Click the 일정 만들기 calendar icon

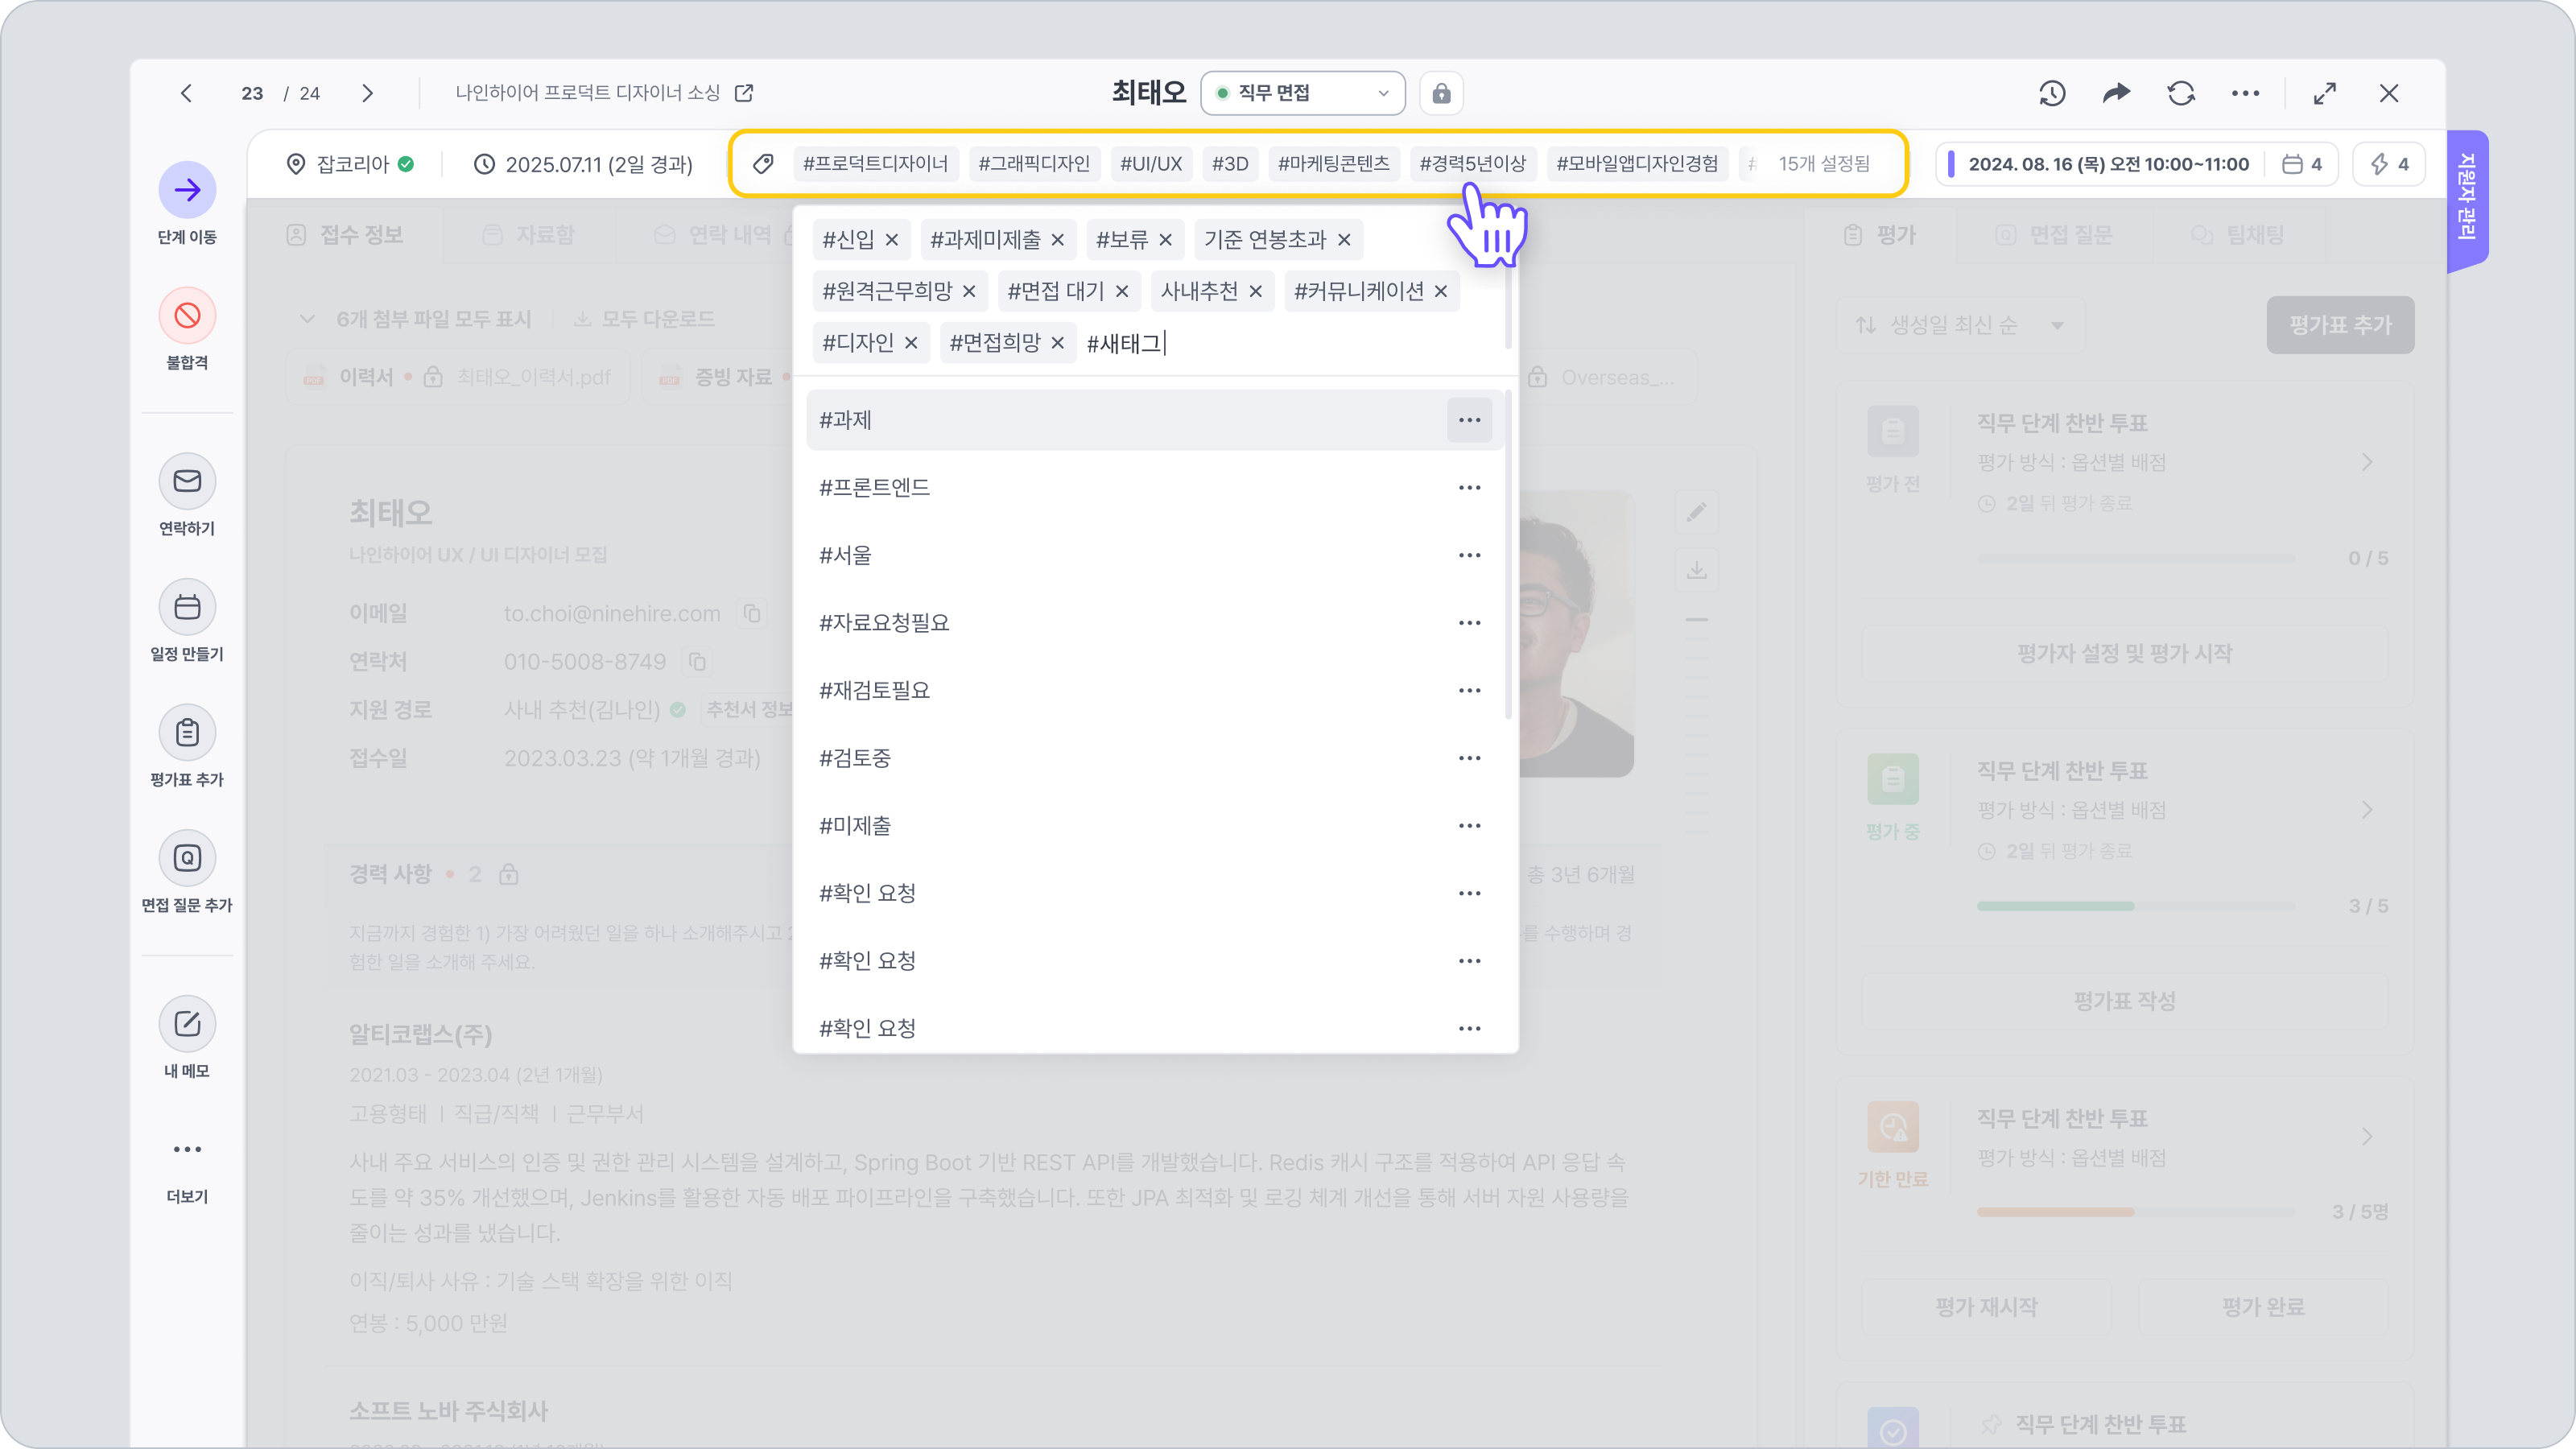[187, 607]
